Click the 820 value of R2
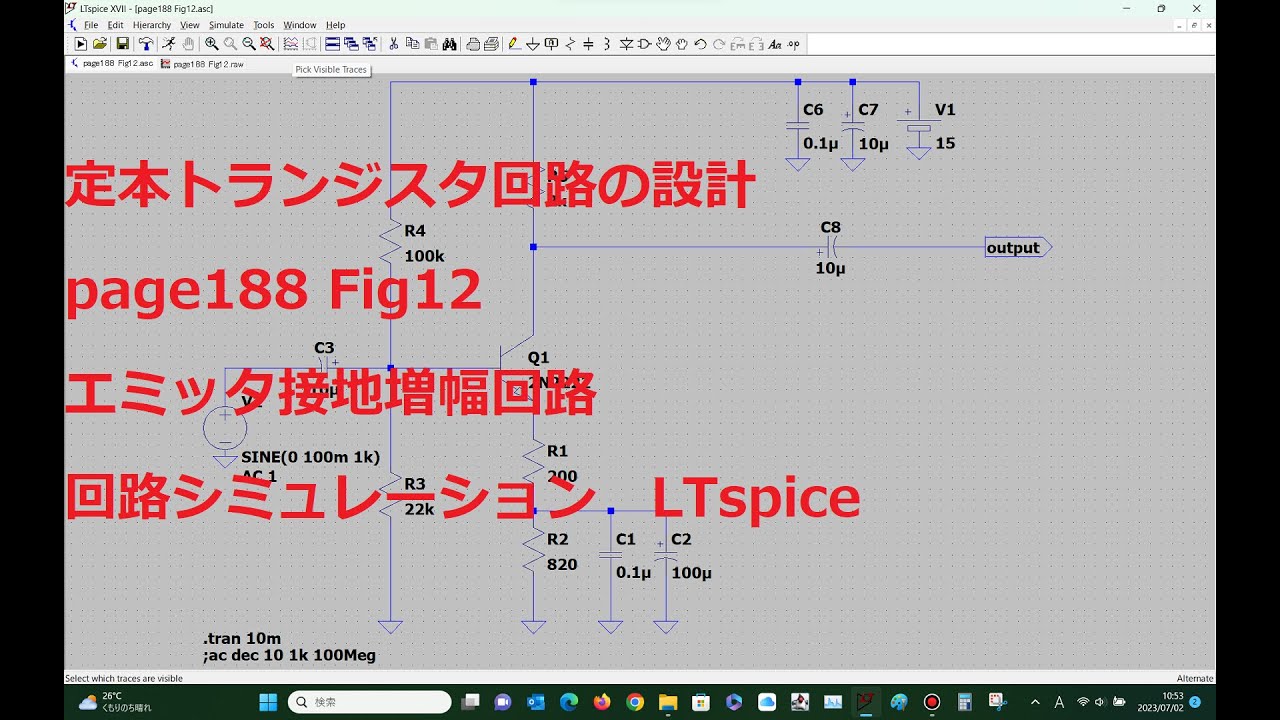The height and width of the screenshot is (720, 1280). click(562, 564)
